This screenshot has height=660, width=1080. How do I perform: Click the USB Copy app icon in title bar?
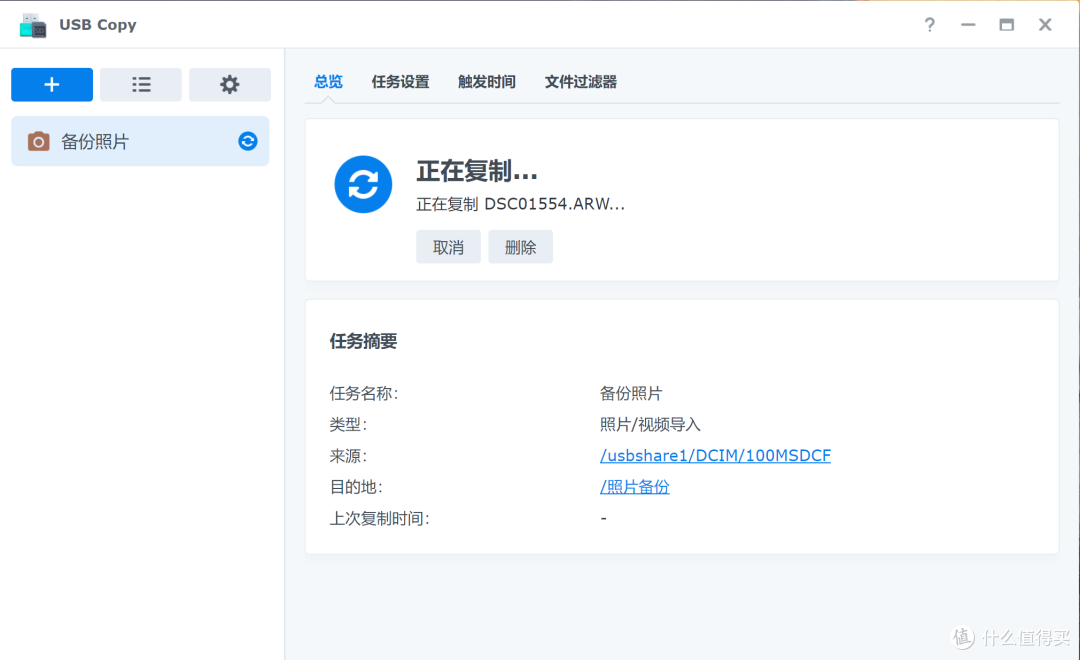[32, 25]
